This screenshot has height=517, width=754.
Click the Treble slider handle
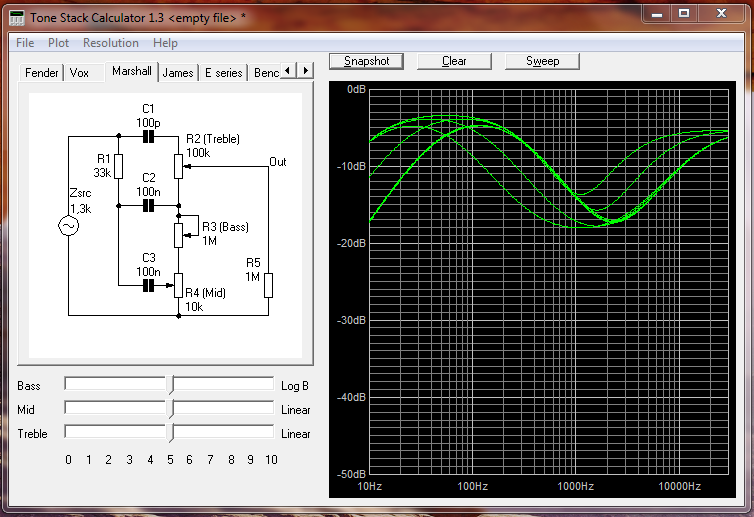[x=171, y=433]
